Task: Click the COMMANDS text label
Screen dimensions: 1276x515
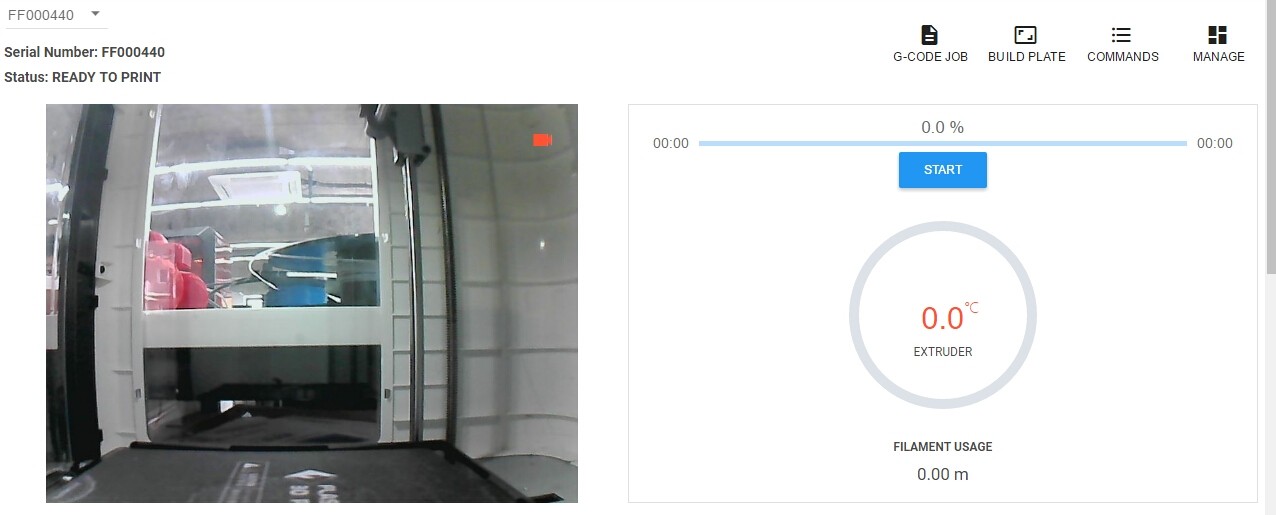Action: point(1122,57)
